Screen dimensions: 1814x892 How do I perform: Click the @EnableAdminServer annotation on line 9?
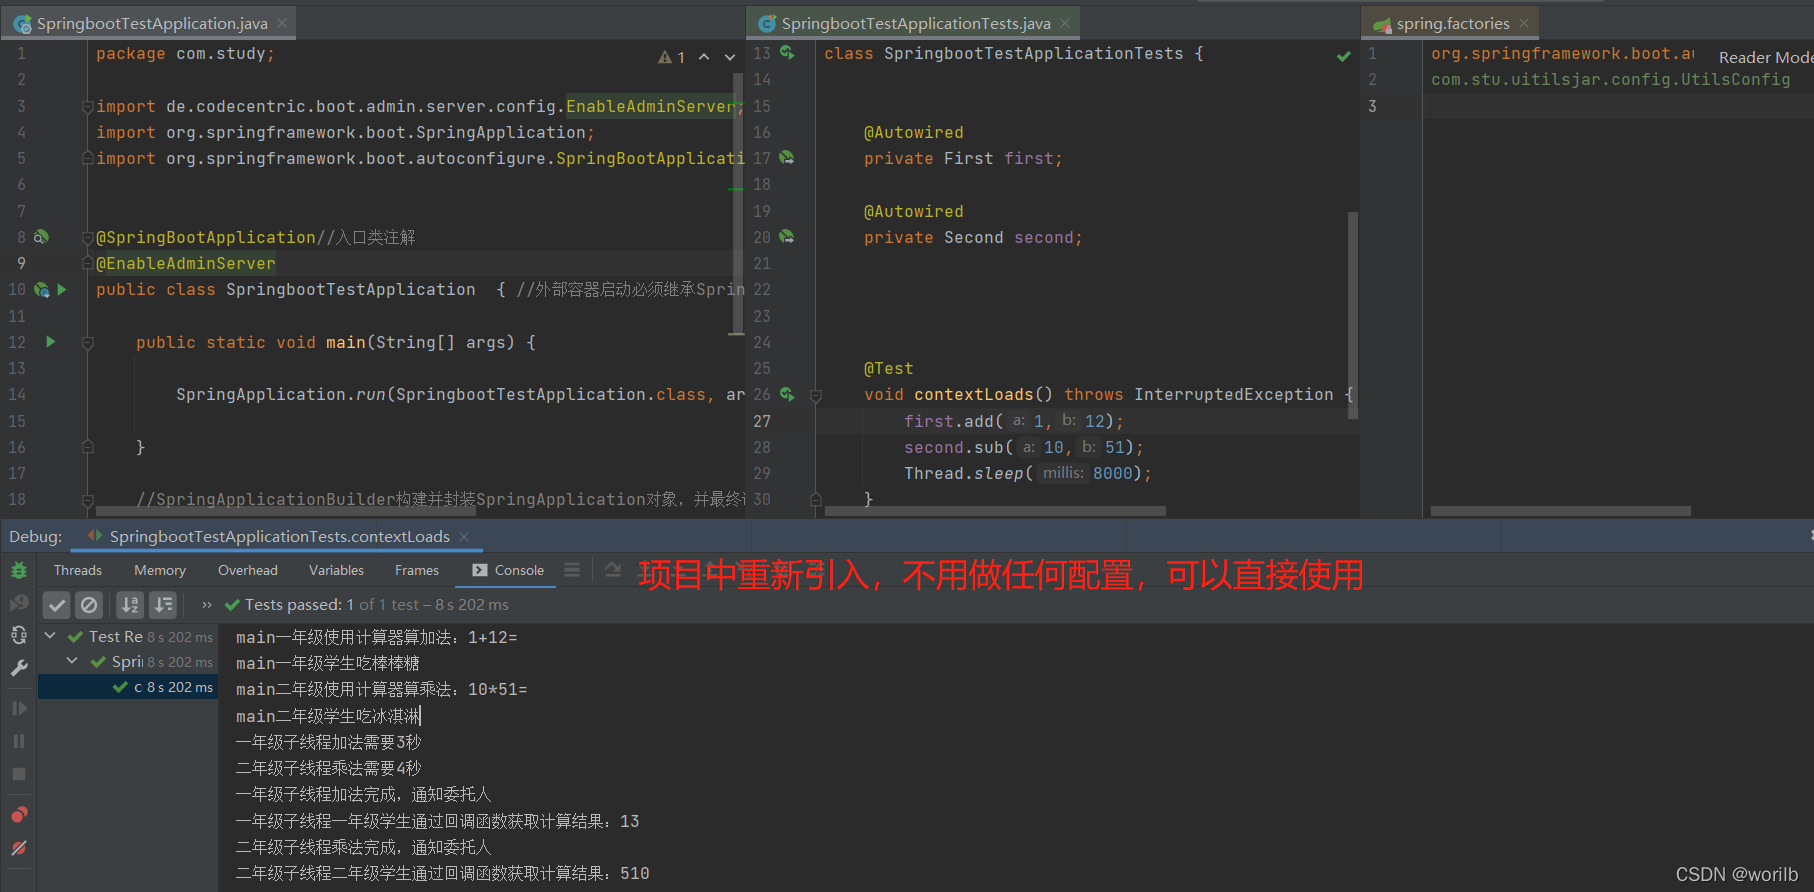click(186, 263)
